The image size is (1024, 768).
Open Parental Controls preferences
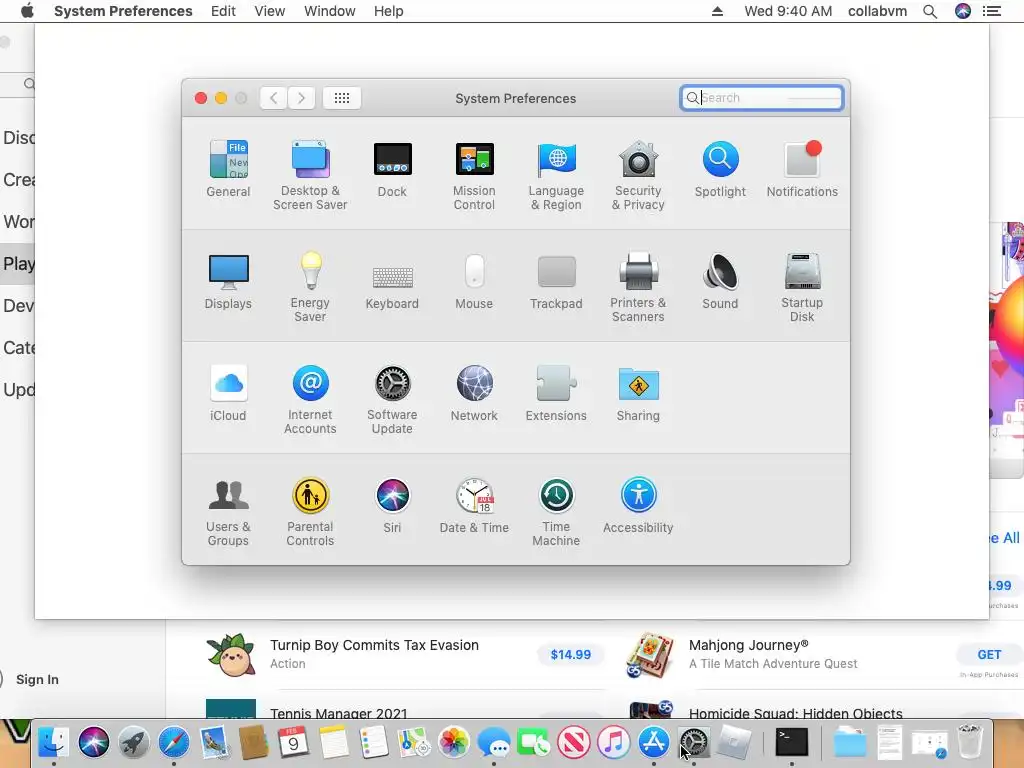tap(310, 511)
